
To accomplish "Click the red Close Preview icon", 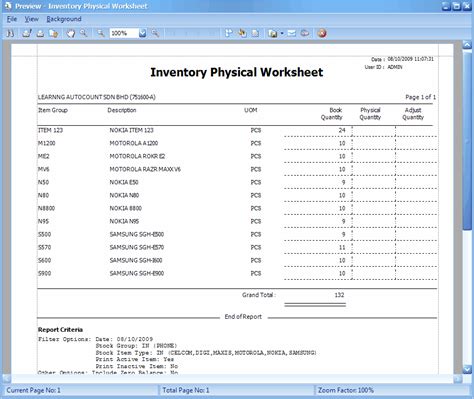I will coord(322,33).
